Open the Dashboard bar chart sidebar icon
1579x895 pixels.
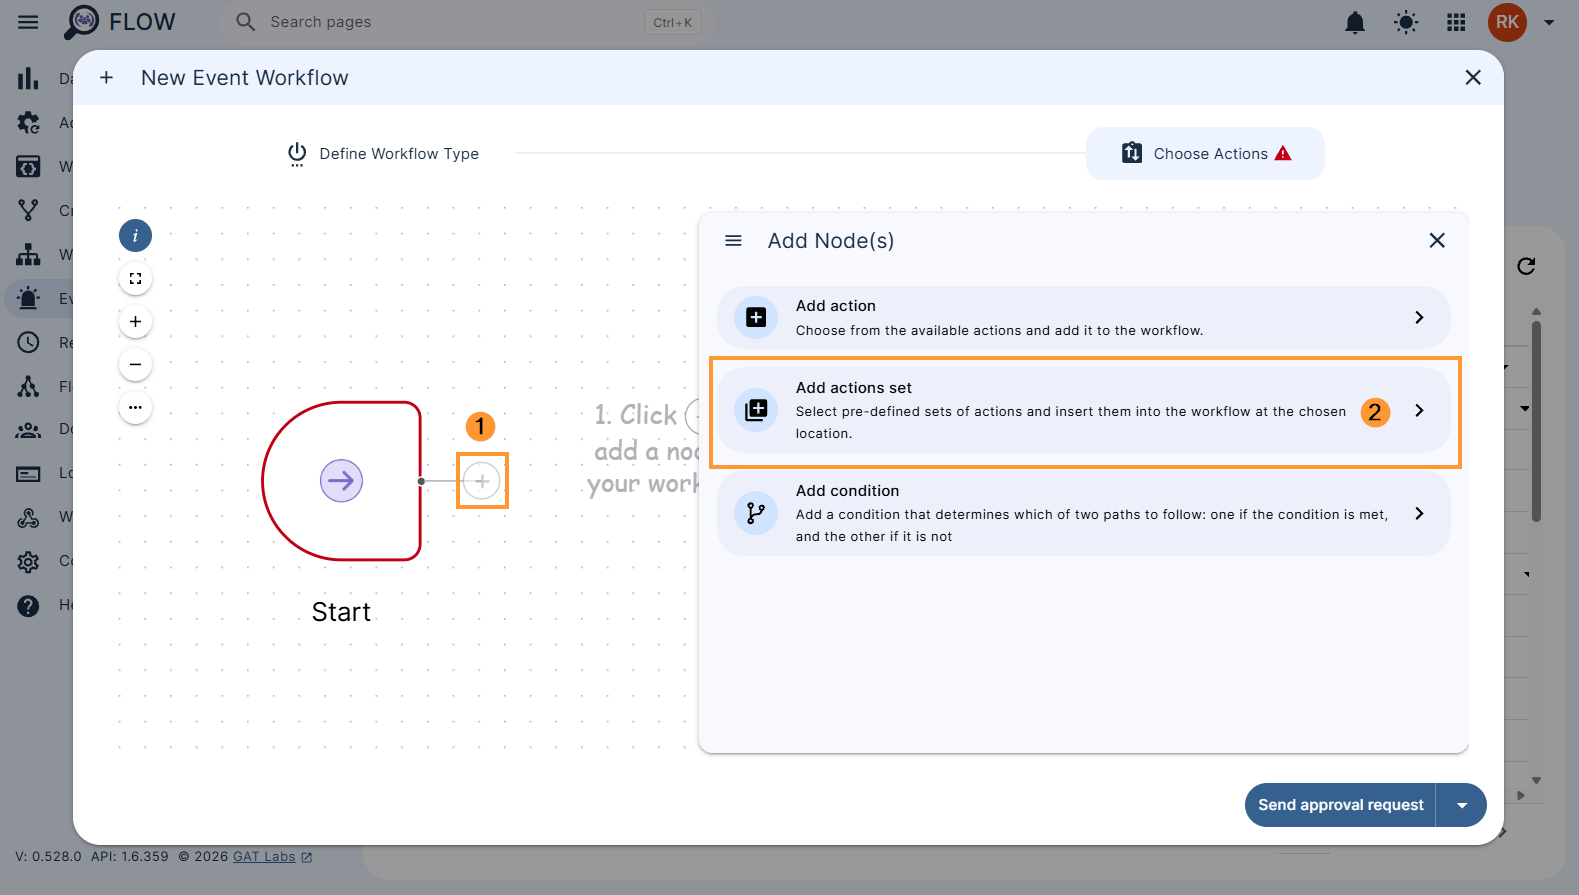tap(28, 78)
